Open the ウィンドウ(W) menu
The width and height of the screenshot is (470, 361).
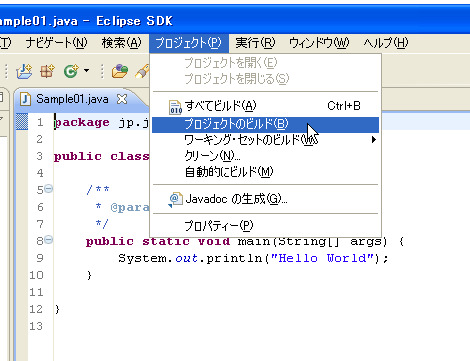click(319, 43)
